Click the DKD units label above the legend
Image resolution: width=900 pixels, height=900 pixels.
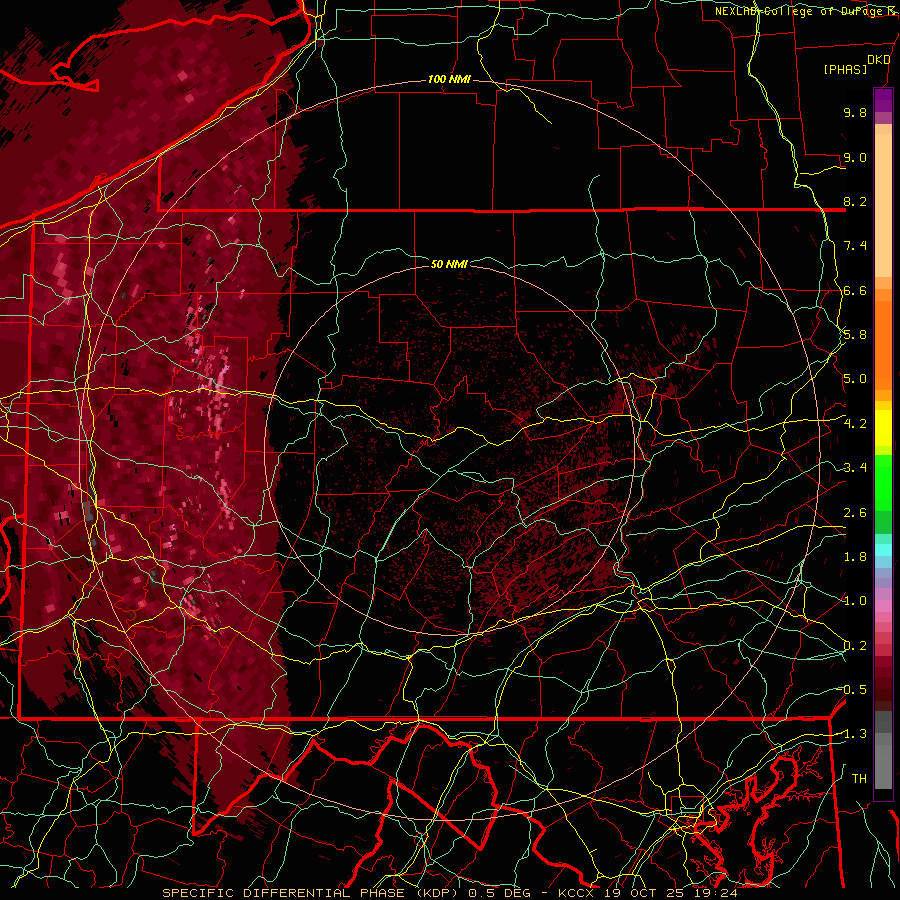[x=879, y=60]
